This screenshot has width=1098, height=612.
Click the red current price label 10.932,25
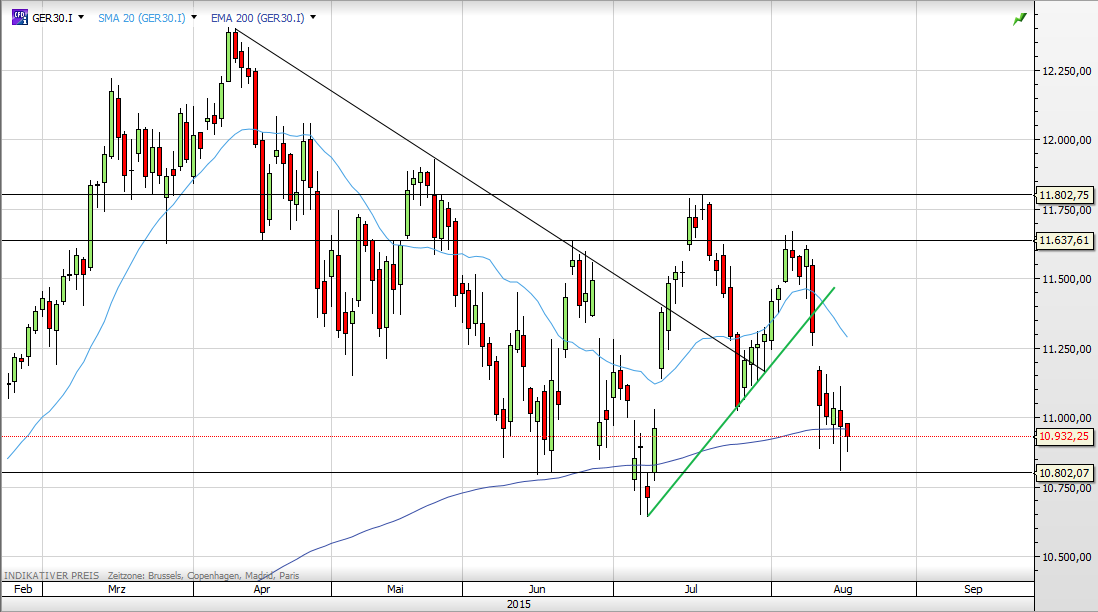[x=1065, y=437]
